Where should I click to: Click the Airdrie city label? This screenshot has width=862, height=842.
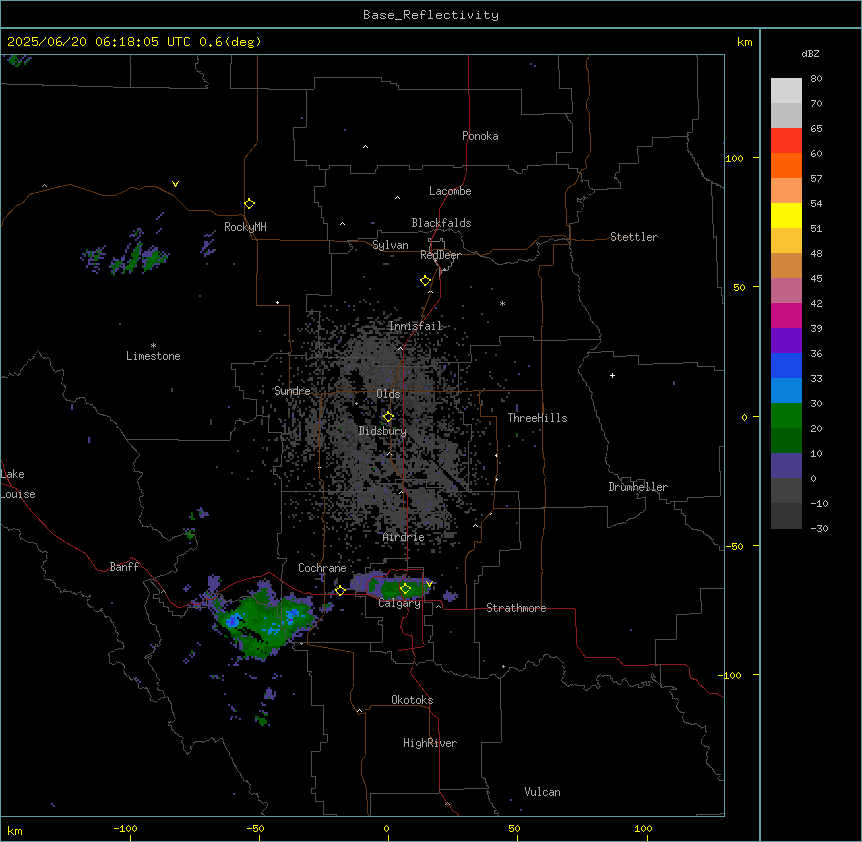tap(404, 537)
